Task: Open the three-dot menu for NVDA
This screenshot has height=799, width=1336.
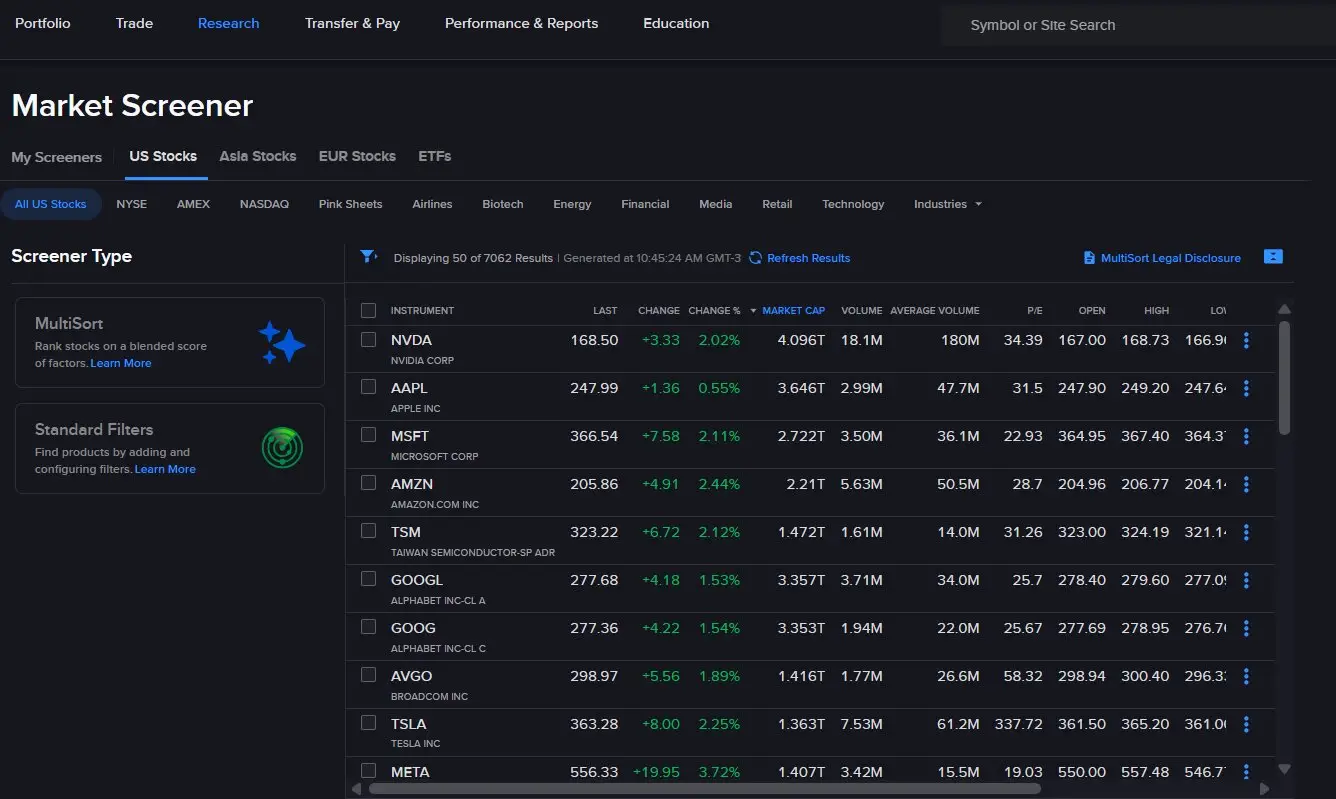Action: point(1246,340)
